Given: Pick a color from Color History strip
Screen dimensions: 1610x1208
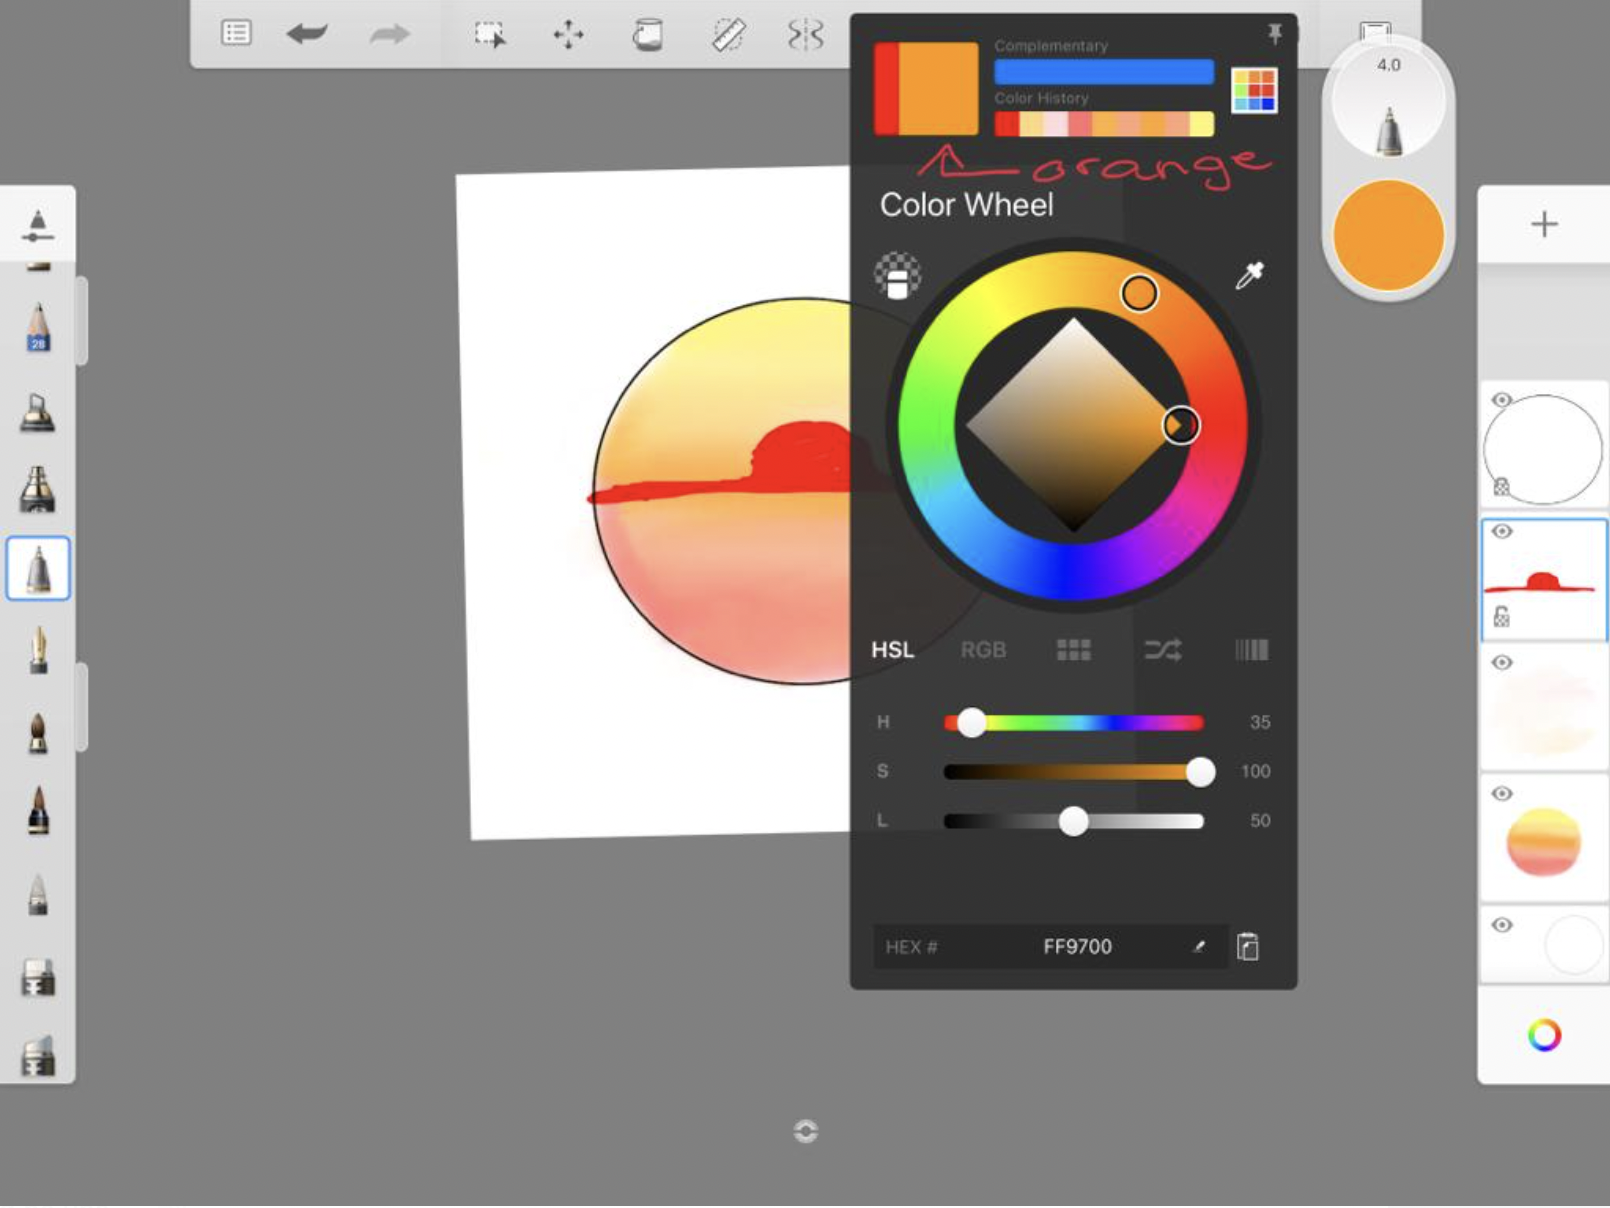Looking at the screenshot, I should tap(1104, 124).
